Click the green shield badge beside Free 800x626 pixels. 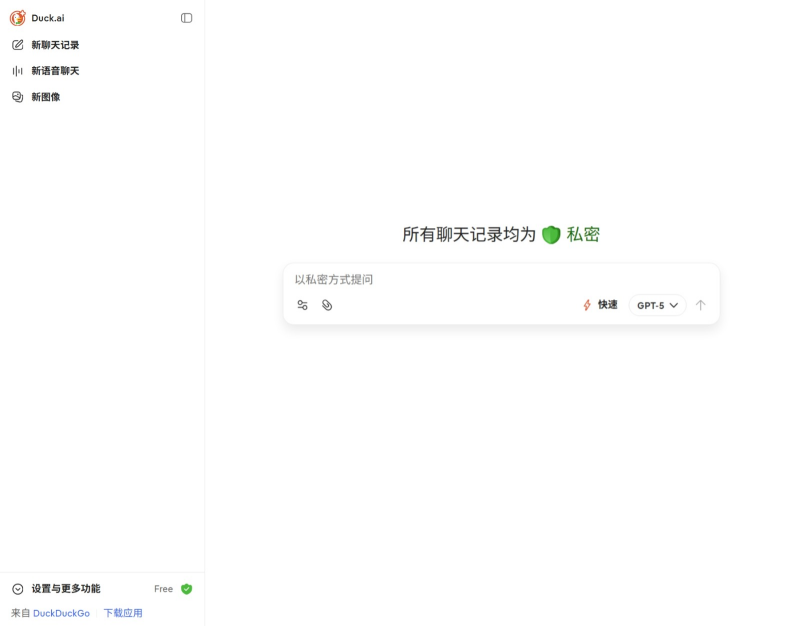click(x=187, y=589)
